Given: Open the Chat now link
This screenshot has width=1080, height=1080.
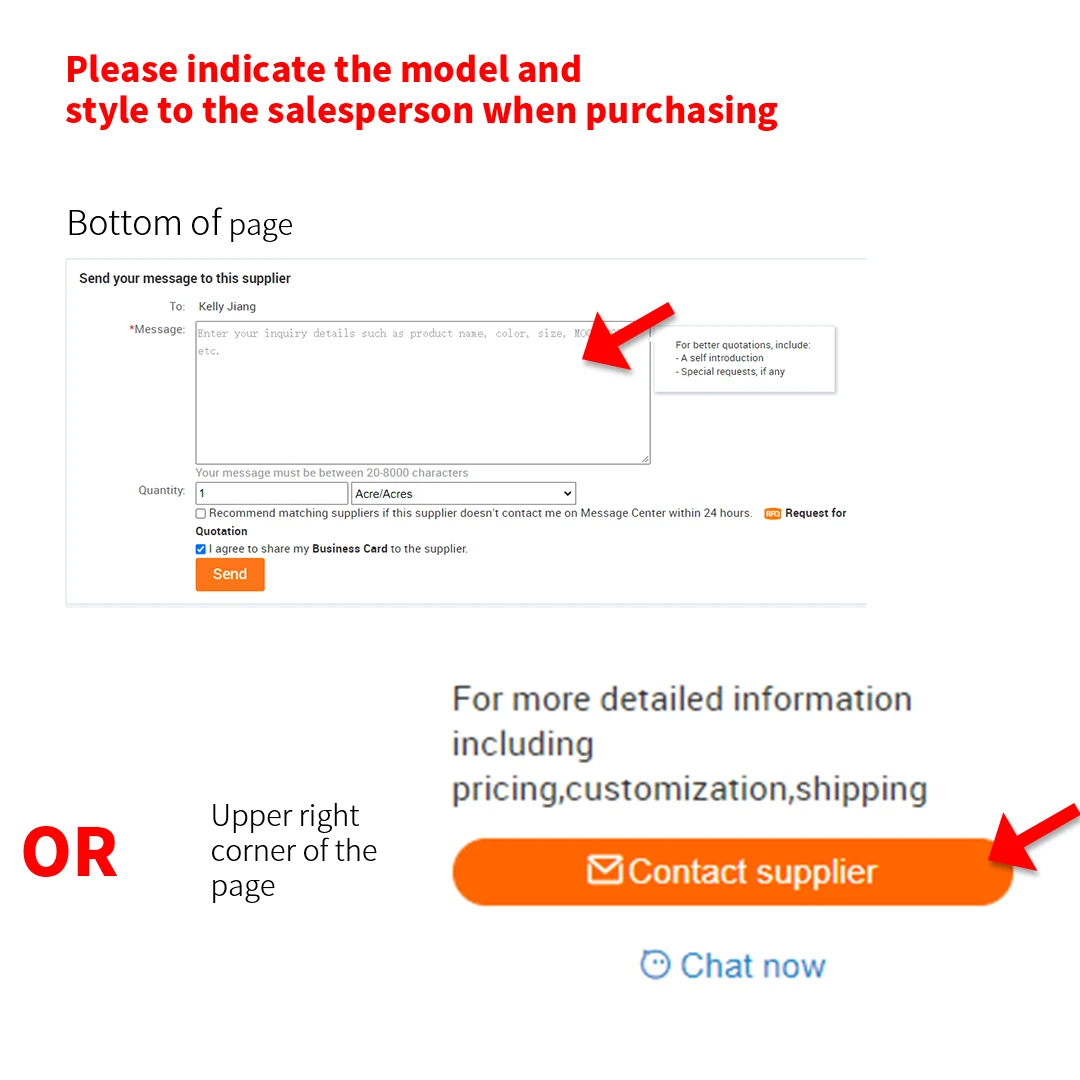Looking at the screenshot, I should 733,965.
